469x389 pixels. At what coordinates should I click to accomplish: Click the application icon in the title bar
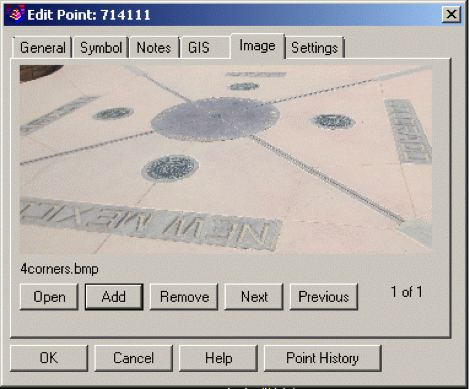(16, 15)
